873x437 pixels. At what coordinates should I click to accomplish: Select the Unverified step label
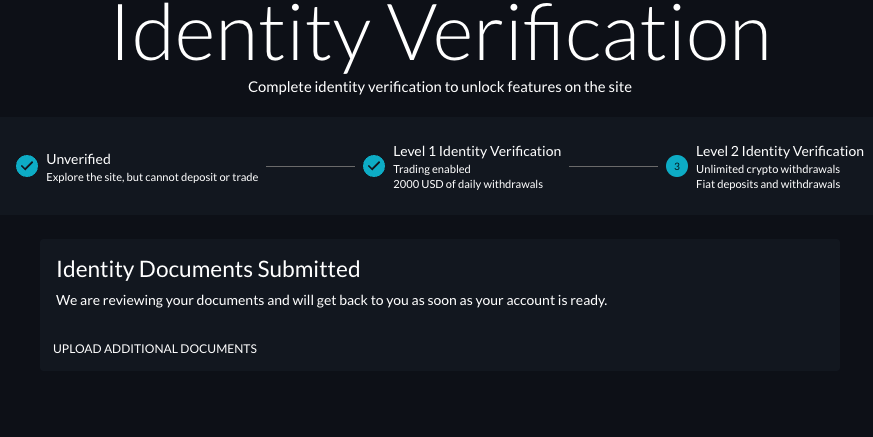point(79,159)
